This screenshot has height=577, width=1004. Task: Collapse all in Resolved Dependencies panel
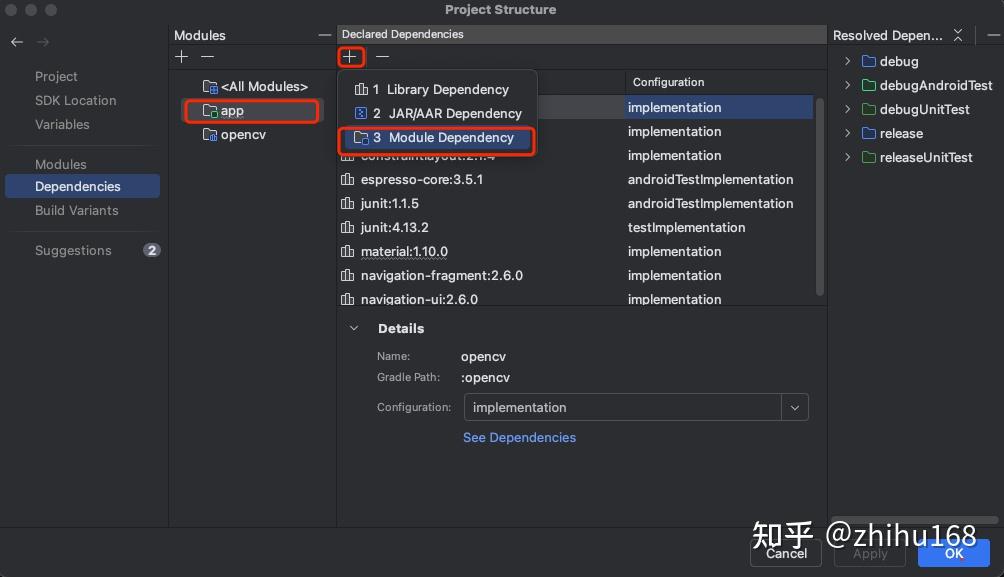958,35
